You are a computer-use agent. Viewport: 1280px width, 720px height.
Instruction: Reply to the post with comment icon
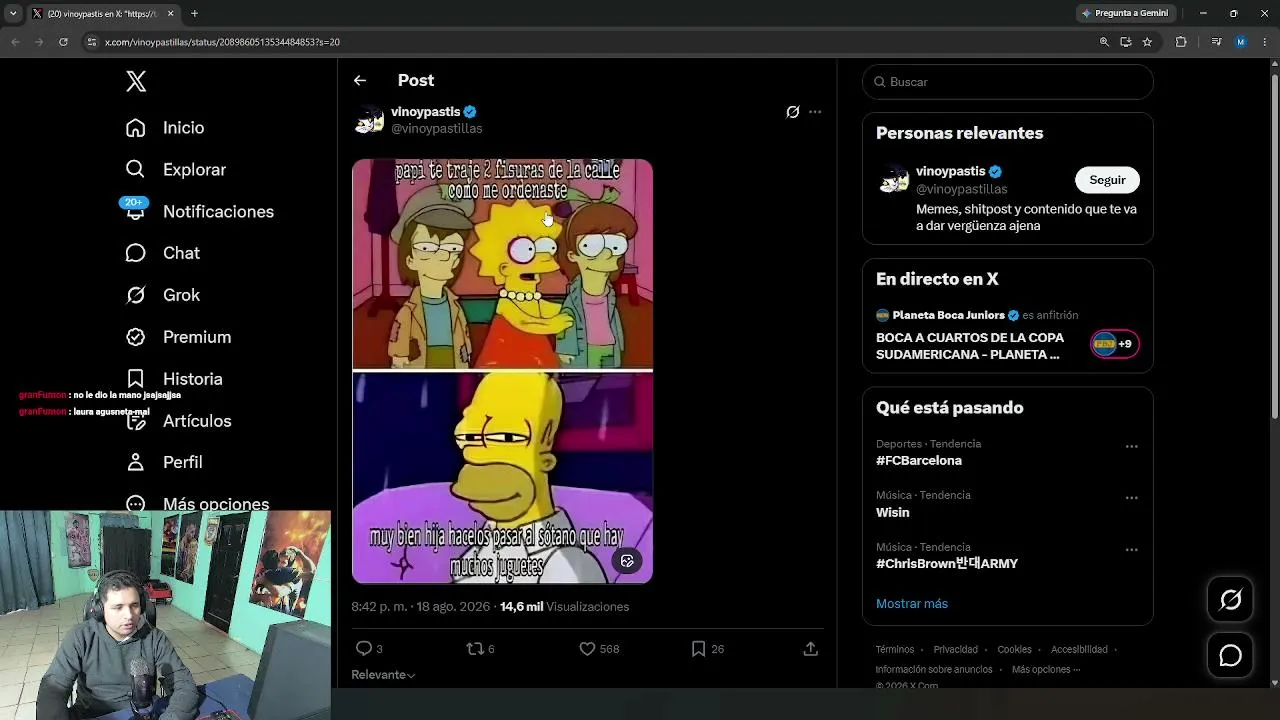(364, 649)
